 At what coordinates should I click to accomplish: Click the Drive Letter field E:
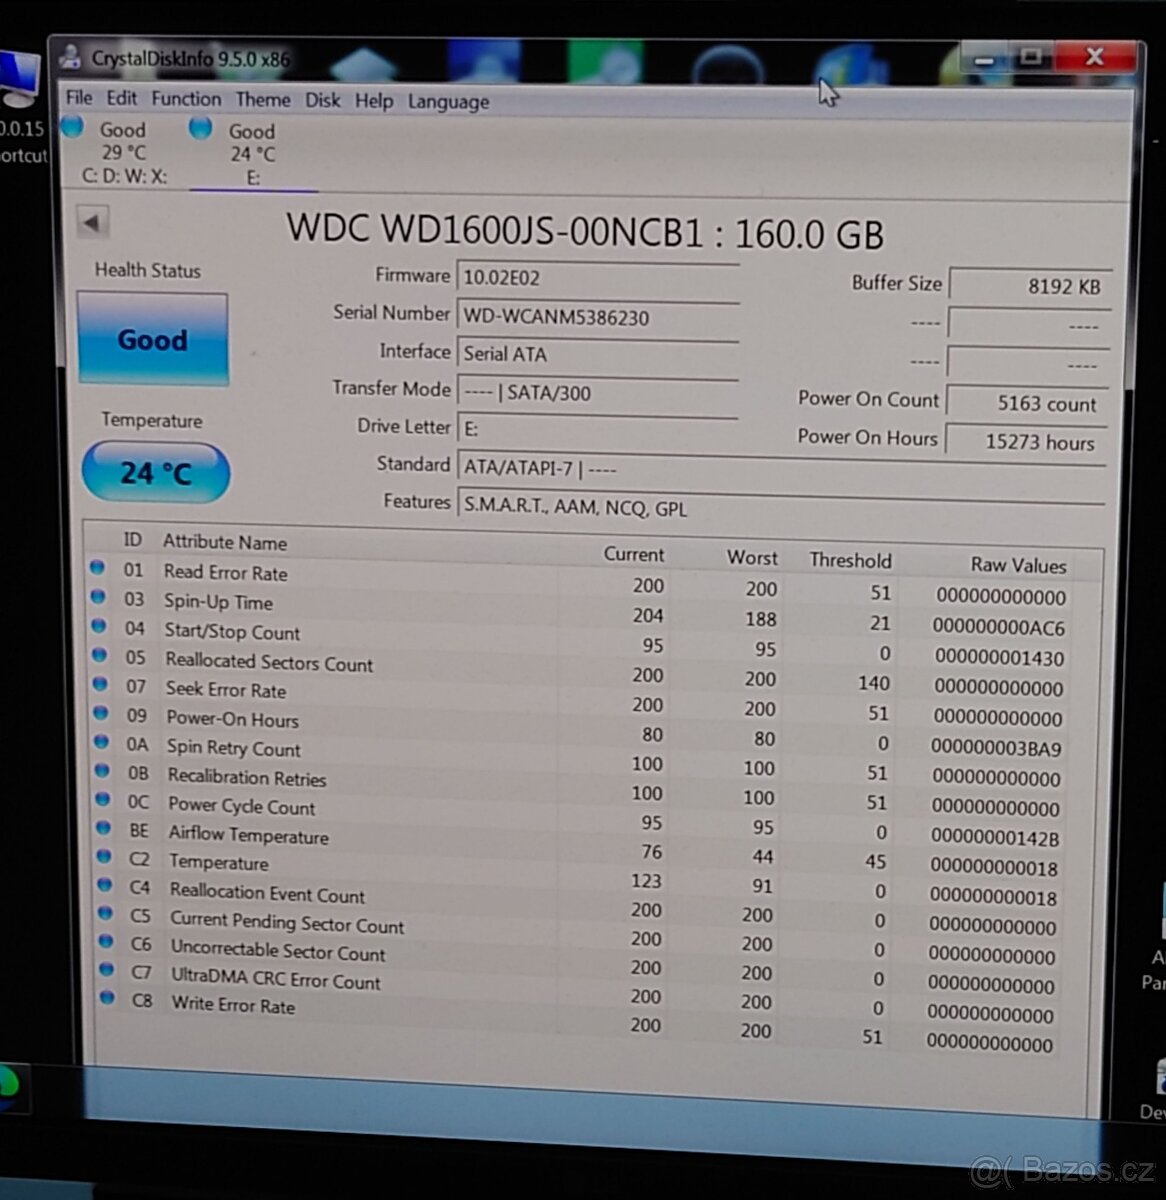point(597,429)
